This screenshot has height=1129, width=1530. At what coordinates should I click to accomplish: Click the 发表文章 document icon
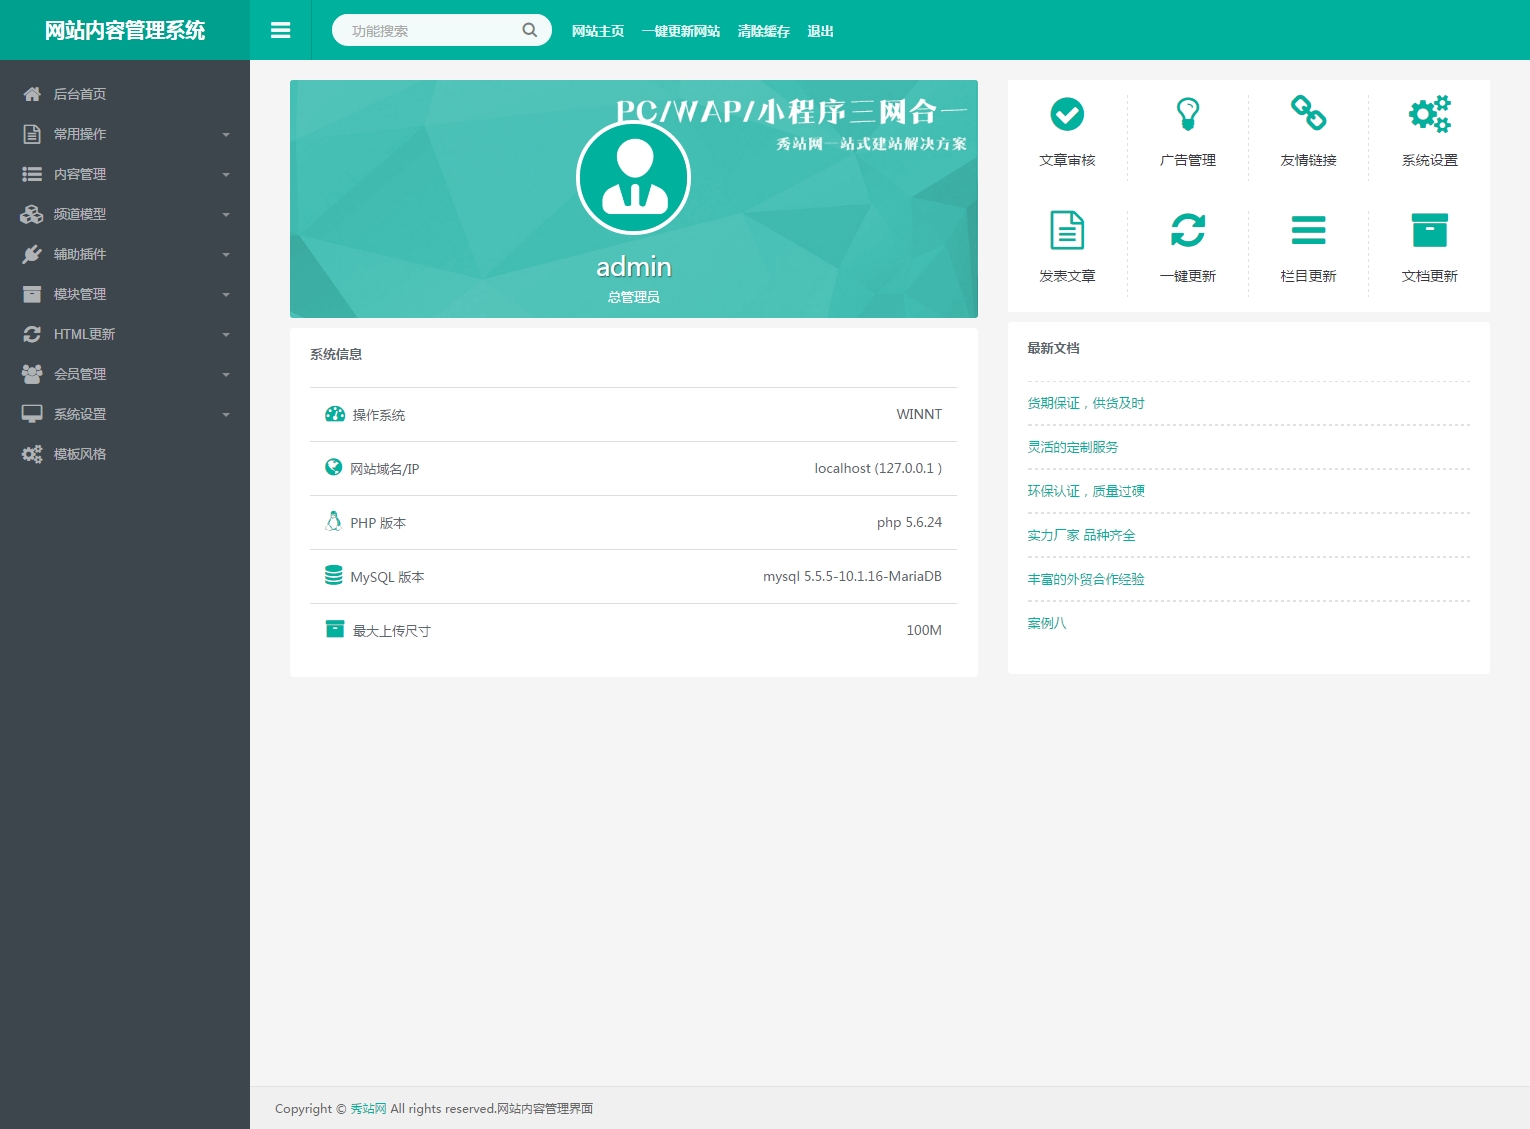point(1067,231)
